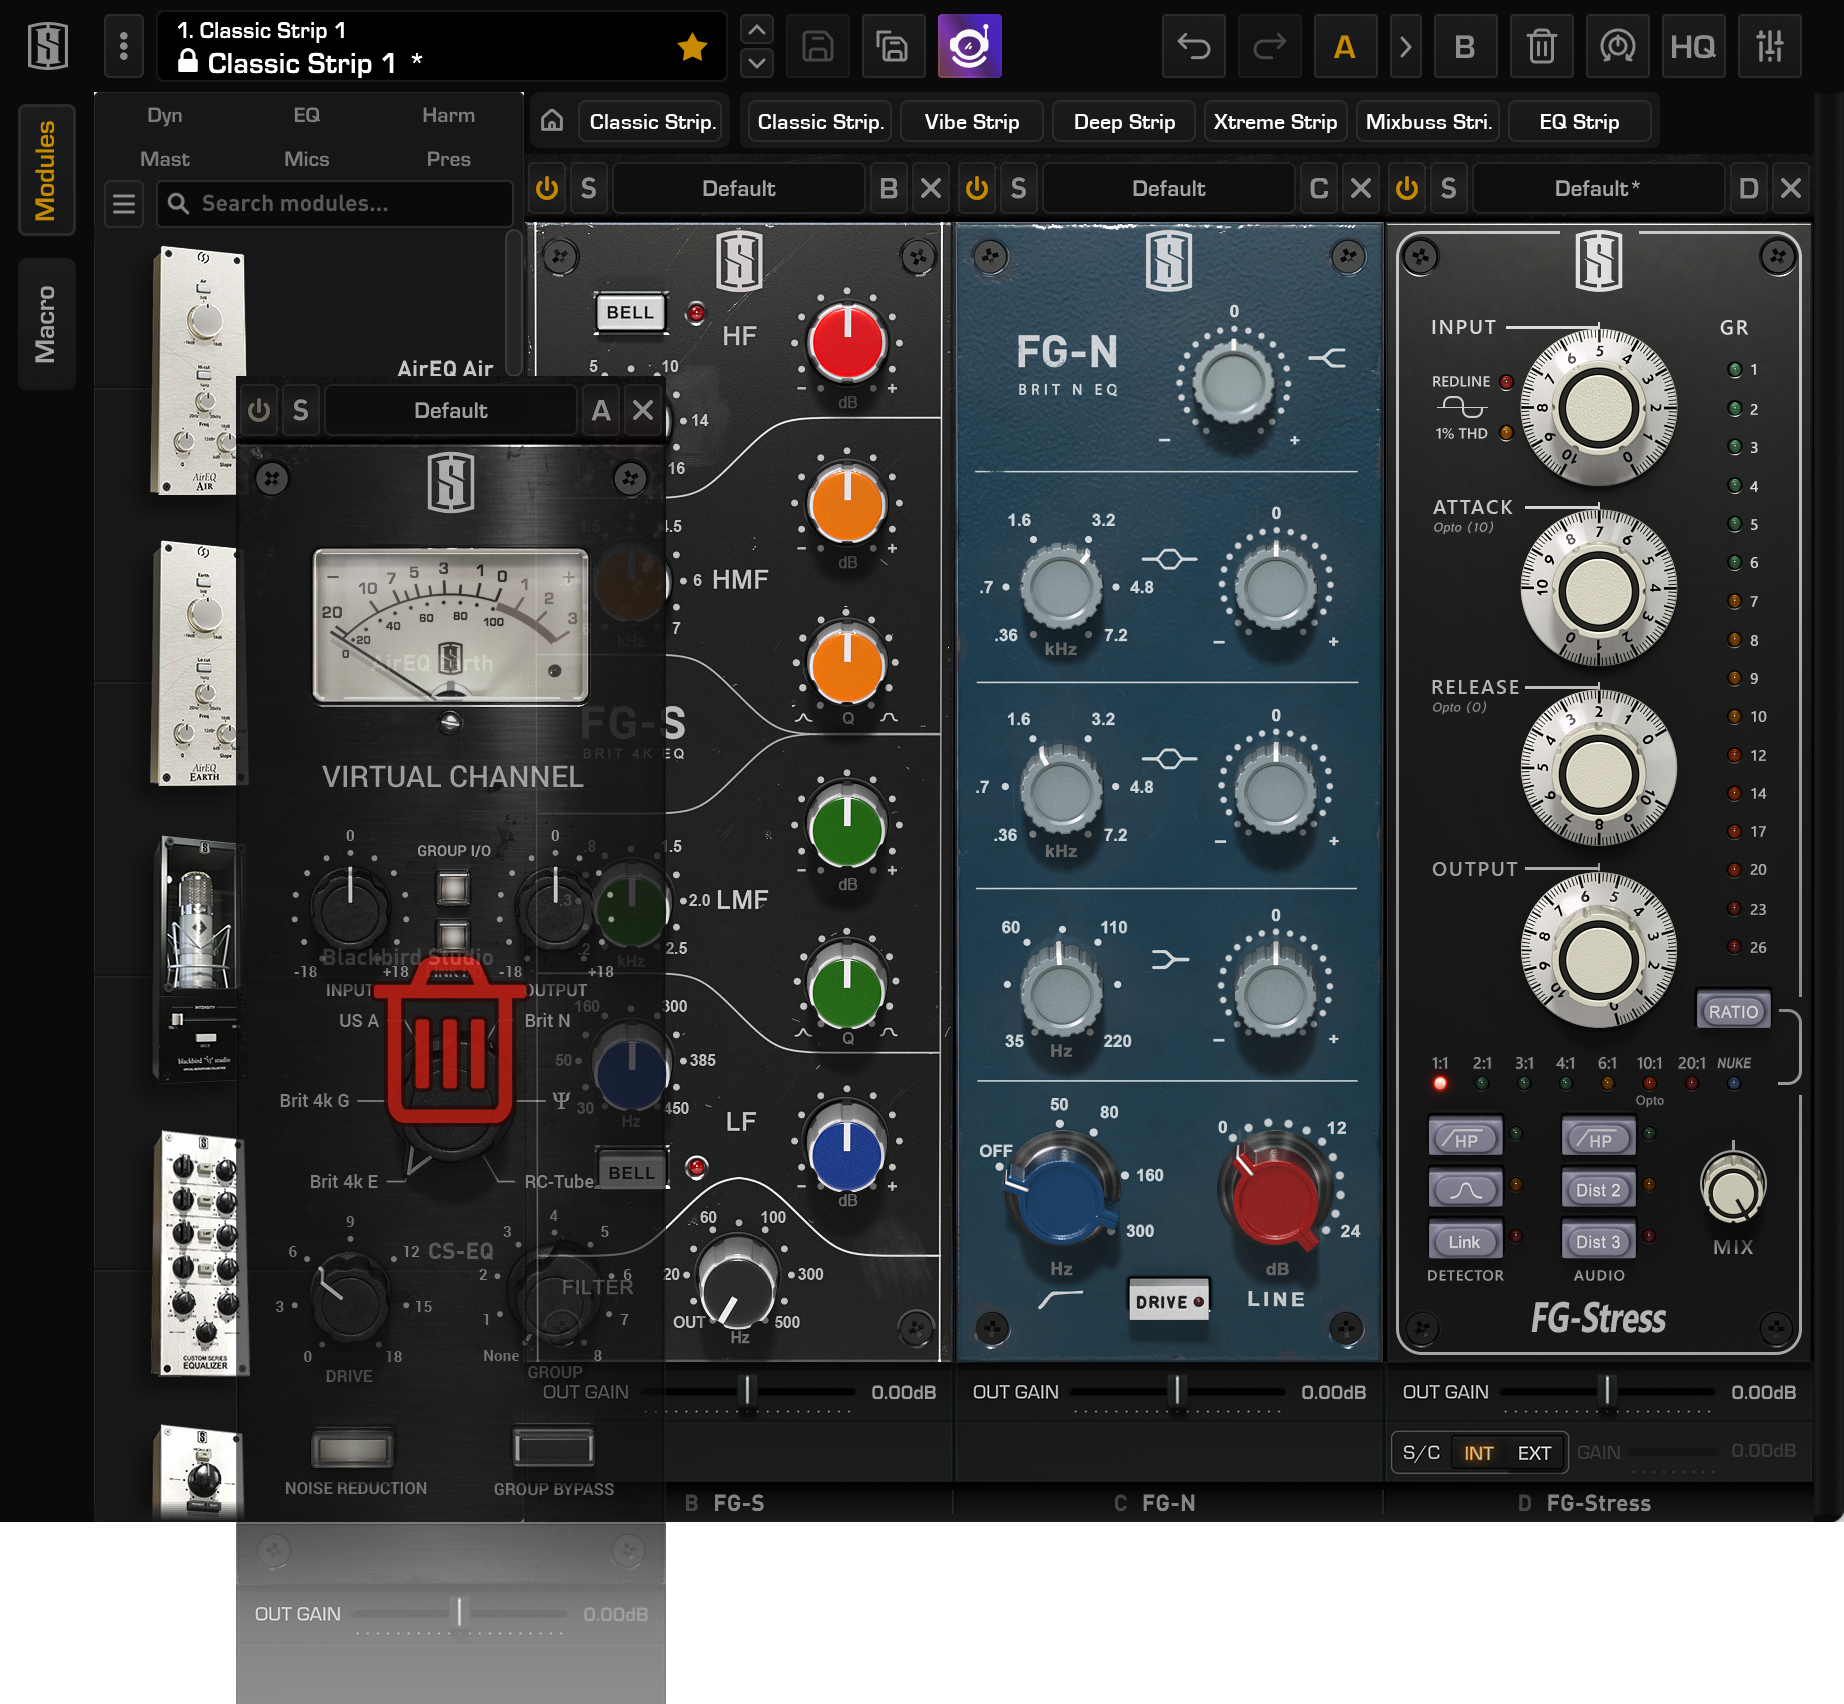Load the Deep Strip preset

click(x=1124, y=122)
